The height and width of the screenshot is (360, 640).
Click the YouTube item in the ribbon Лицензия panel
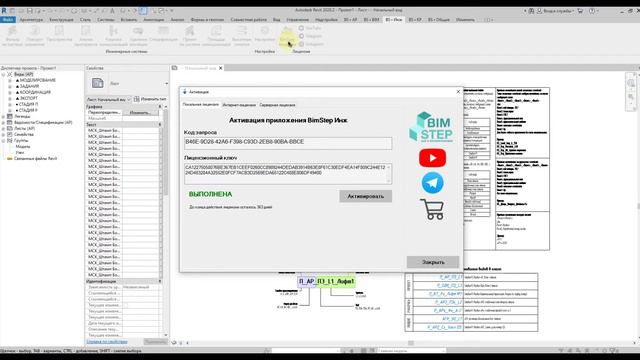[310, 28]
